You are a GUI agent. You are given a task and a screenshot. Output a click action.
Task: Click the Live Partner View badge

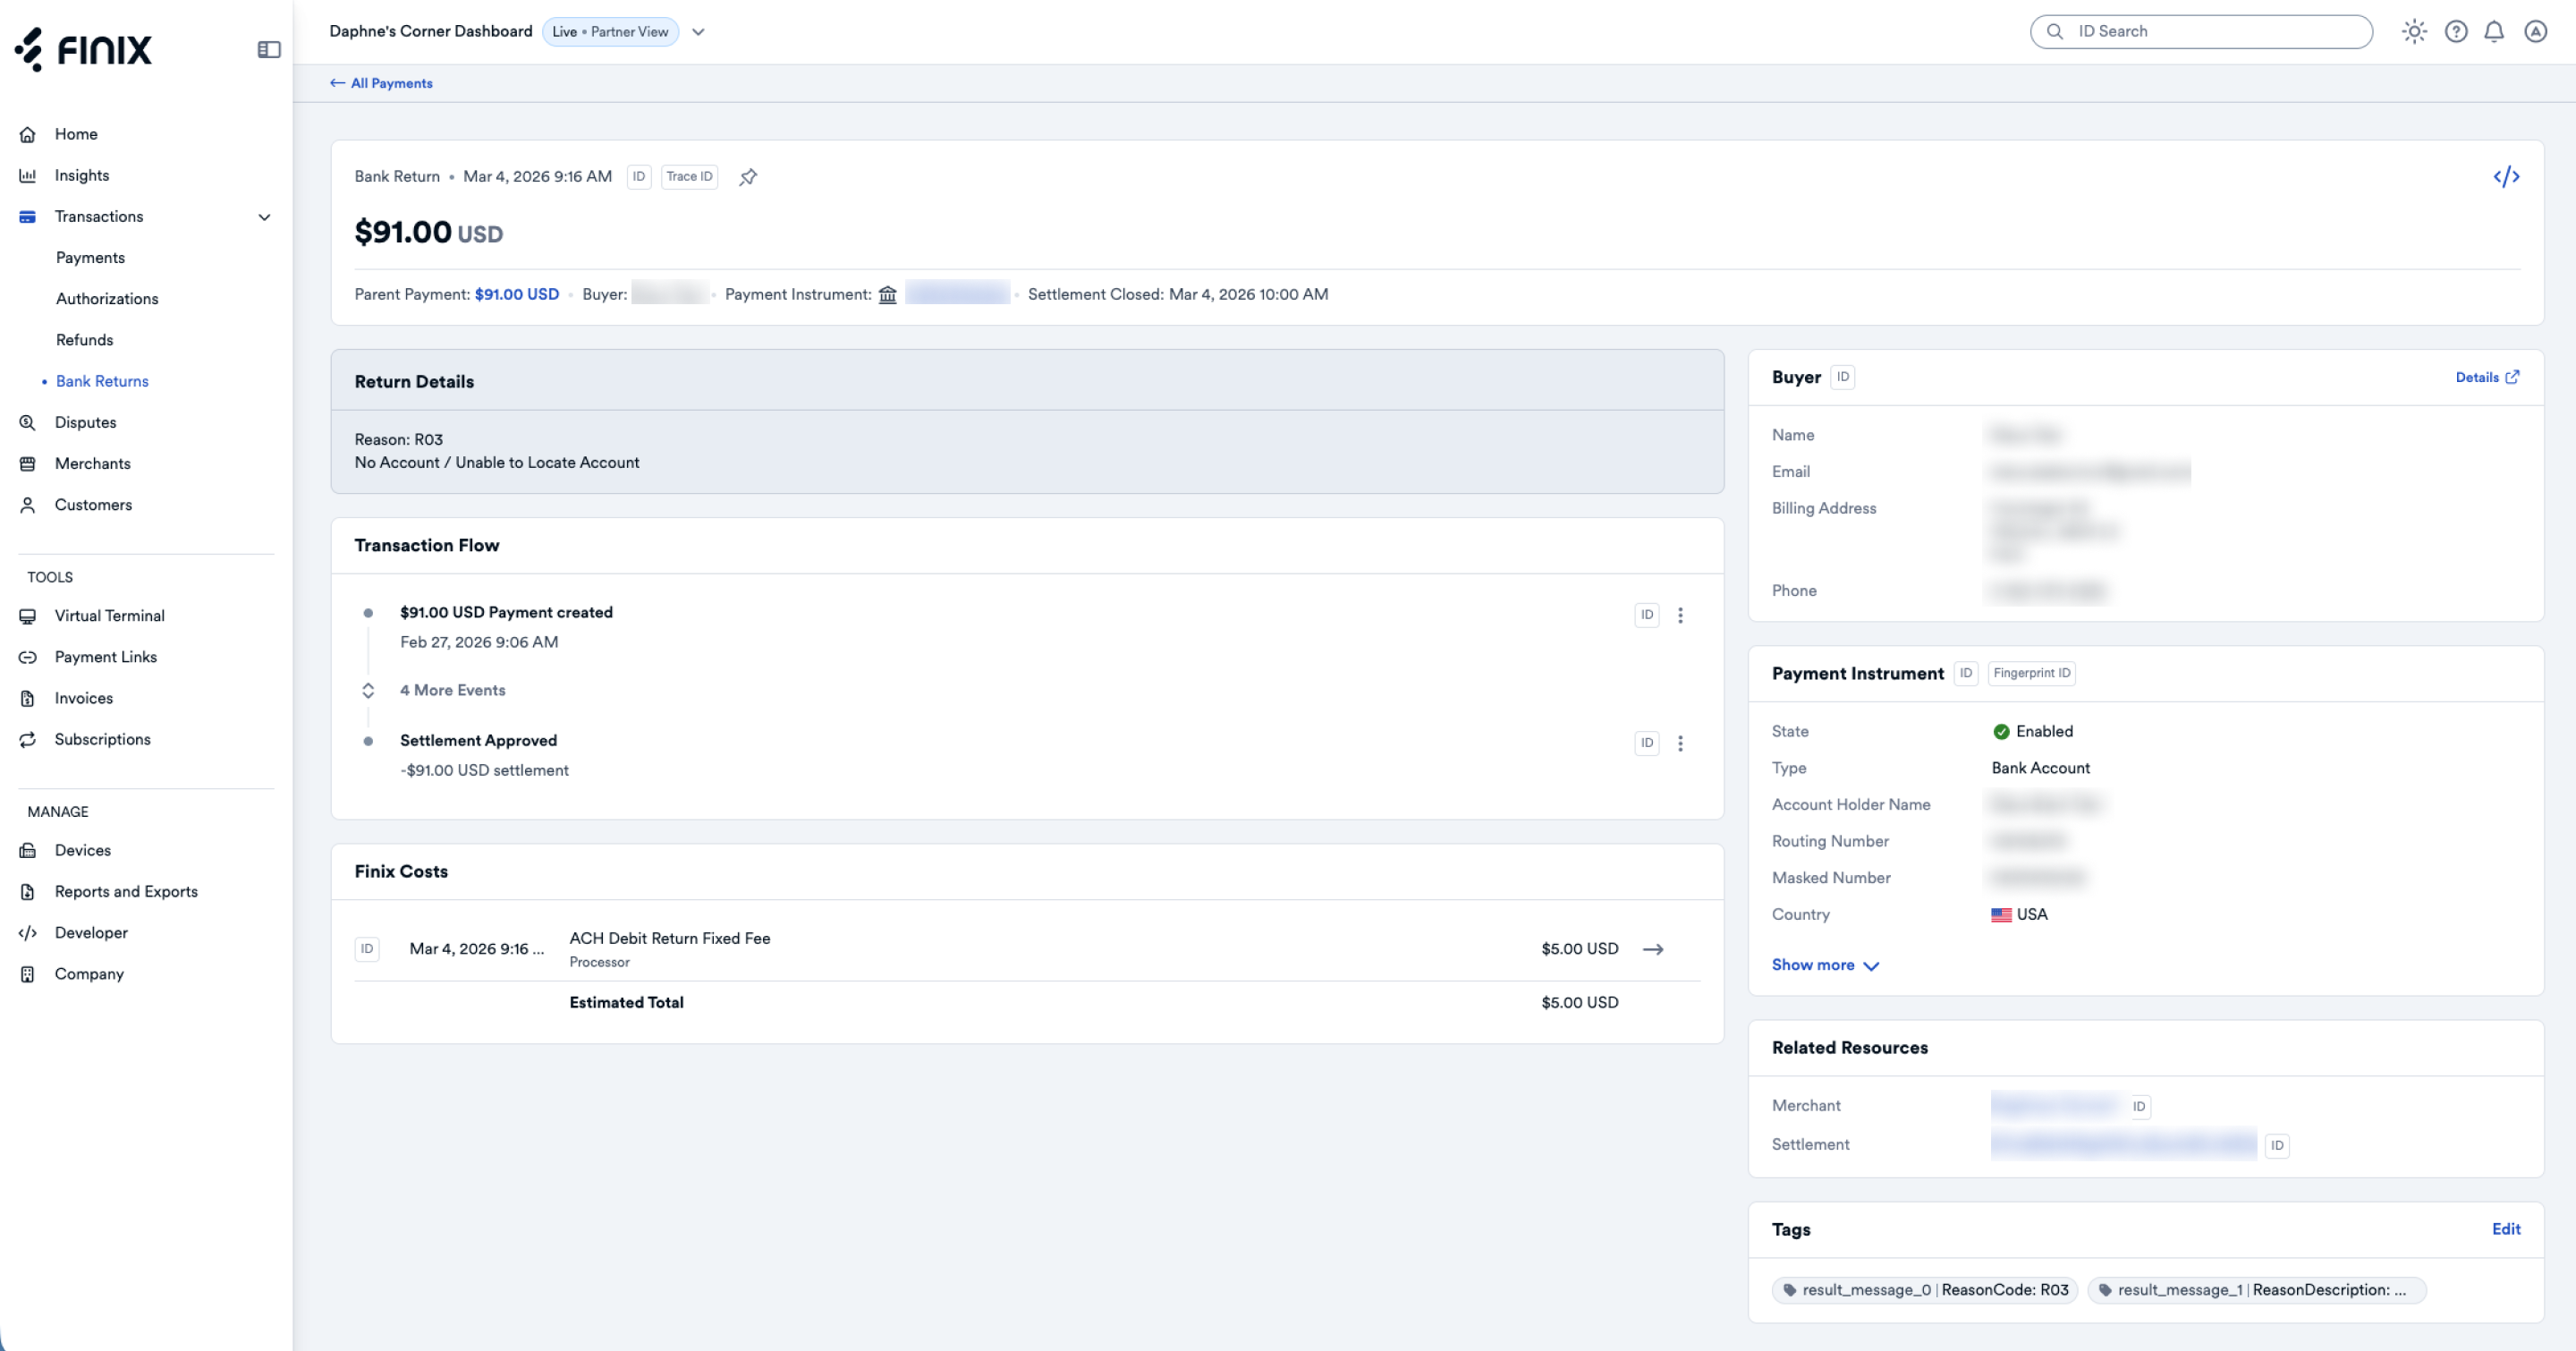tap(610, 32)
